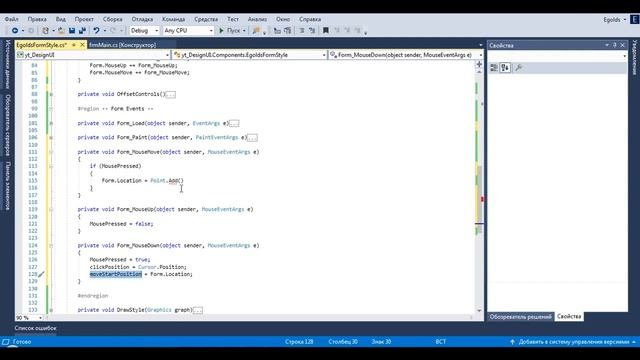Toggle a bookmark on the current line
The width and height of the screenshot is (640, 360).
point(326,31)
